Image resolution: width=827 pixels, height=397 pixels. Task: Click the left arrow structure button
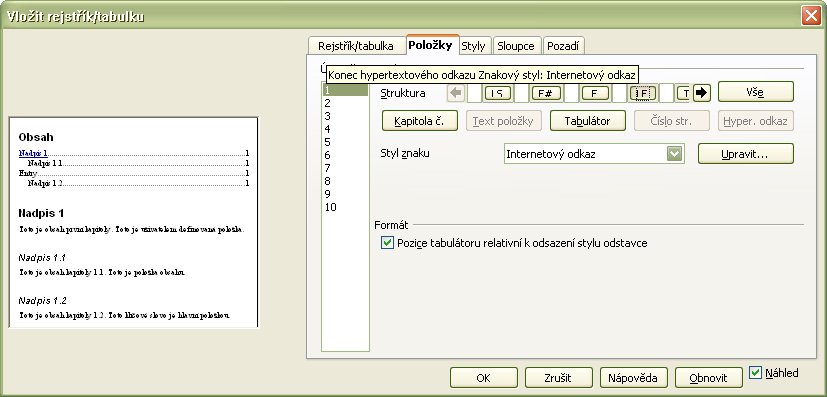coord(456,93)
